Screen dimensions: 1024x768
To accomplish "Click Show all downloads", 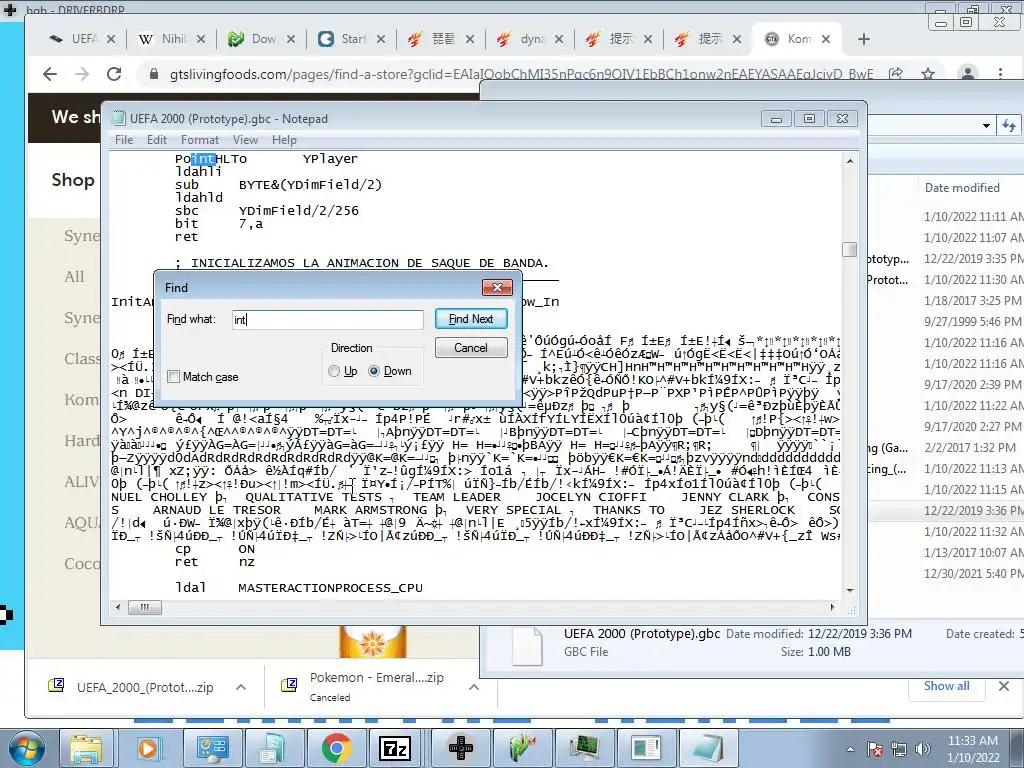I will 946,686.
